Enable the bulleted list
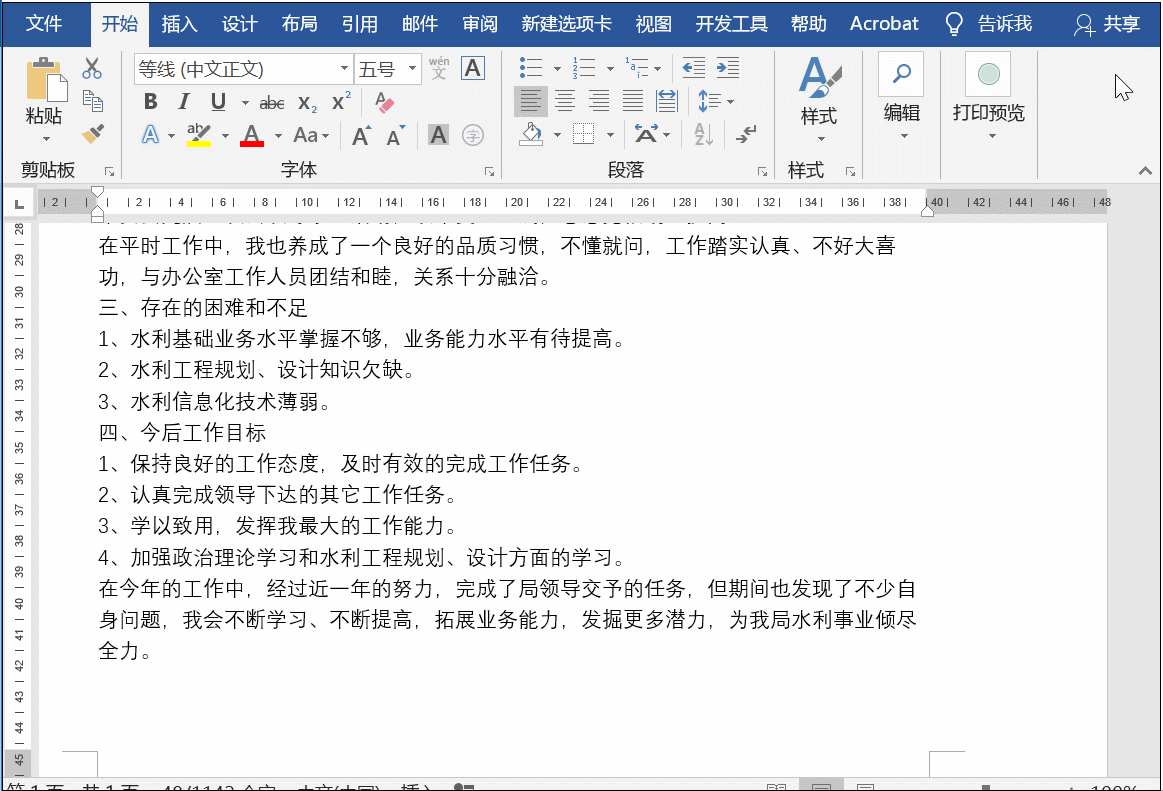The image size is (1163, 791). (531, 68)
